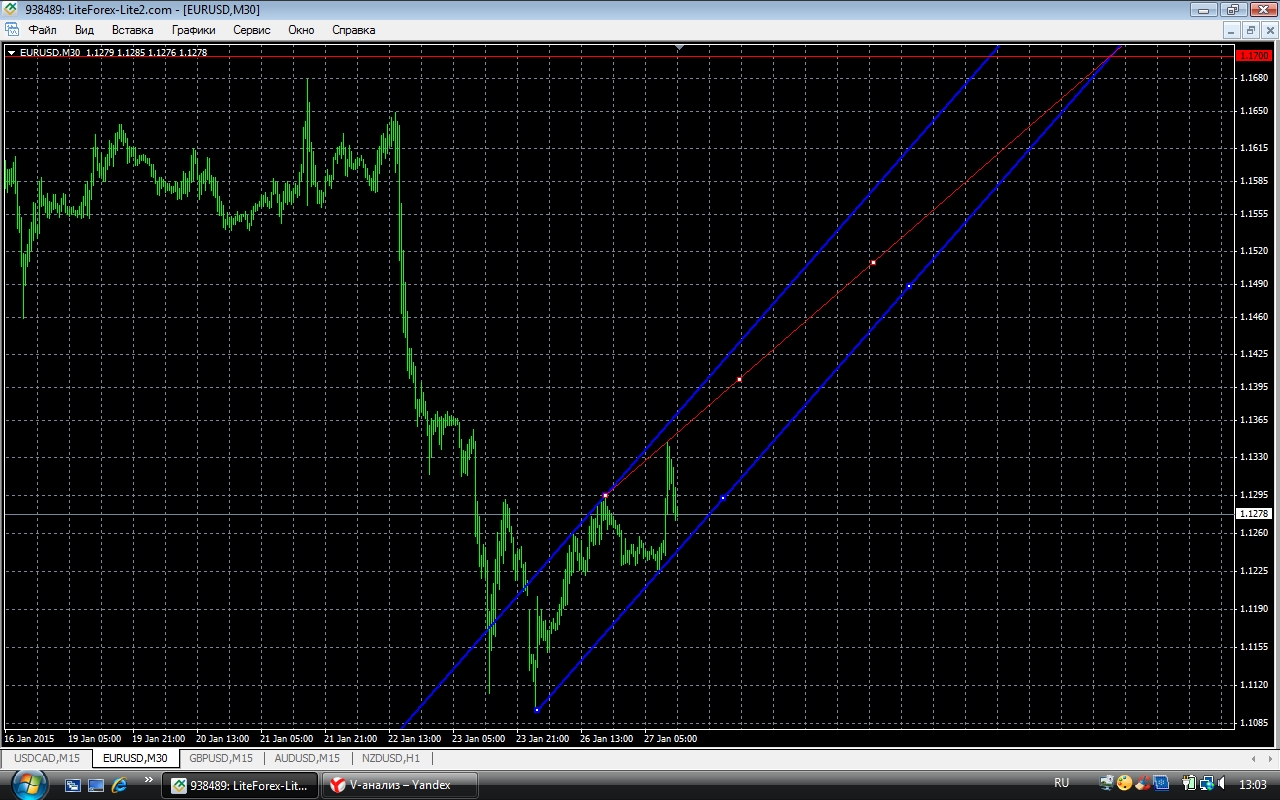Open the Файл menu
The width and height of the screenshot is (1280, 800).
tap(42, 30)
